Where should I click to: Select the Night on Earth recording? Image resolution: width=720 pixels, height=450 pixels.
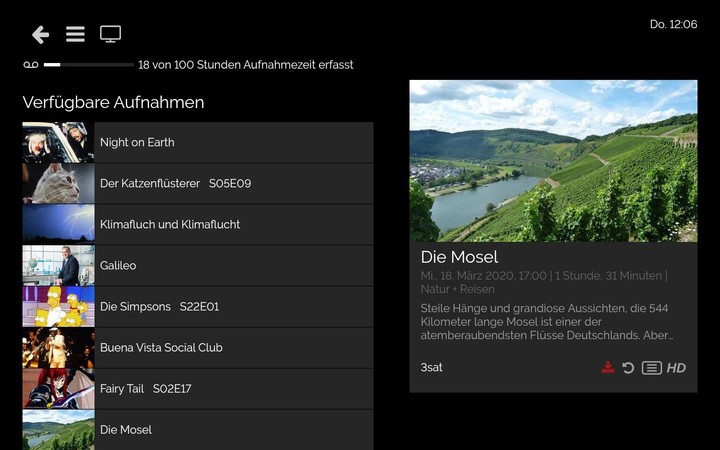(x=198, y=142)
